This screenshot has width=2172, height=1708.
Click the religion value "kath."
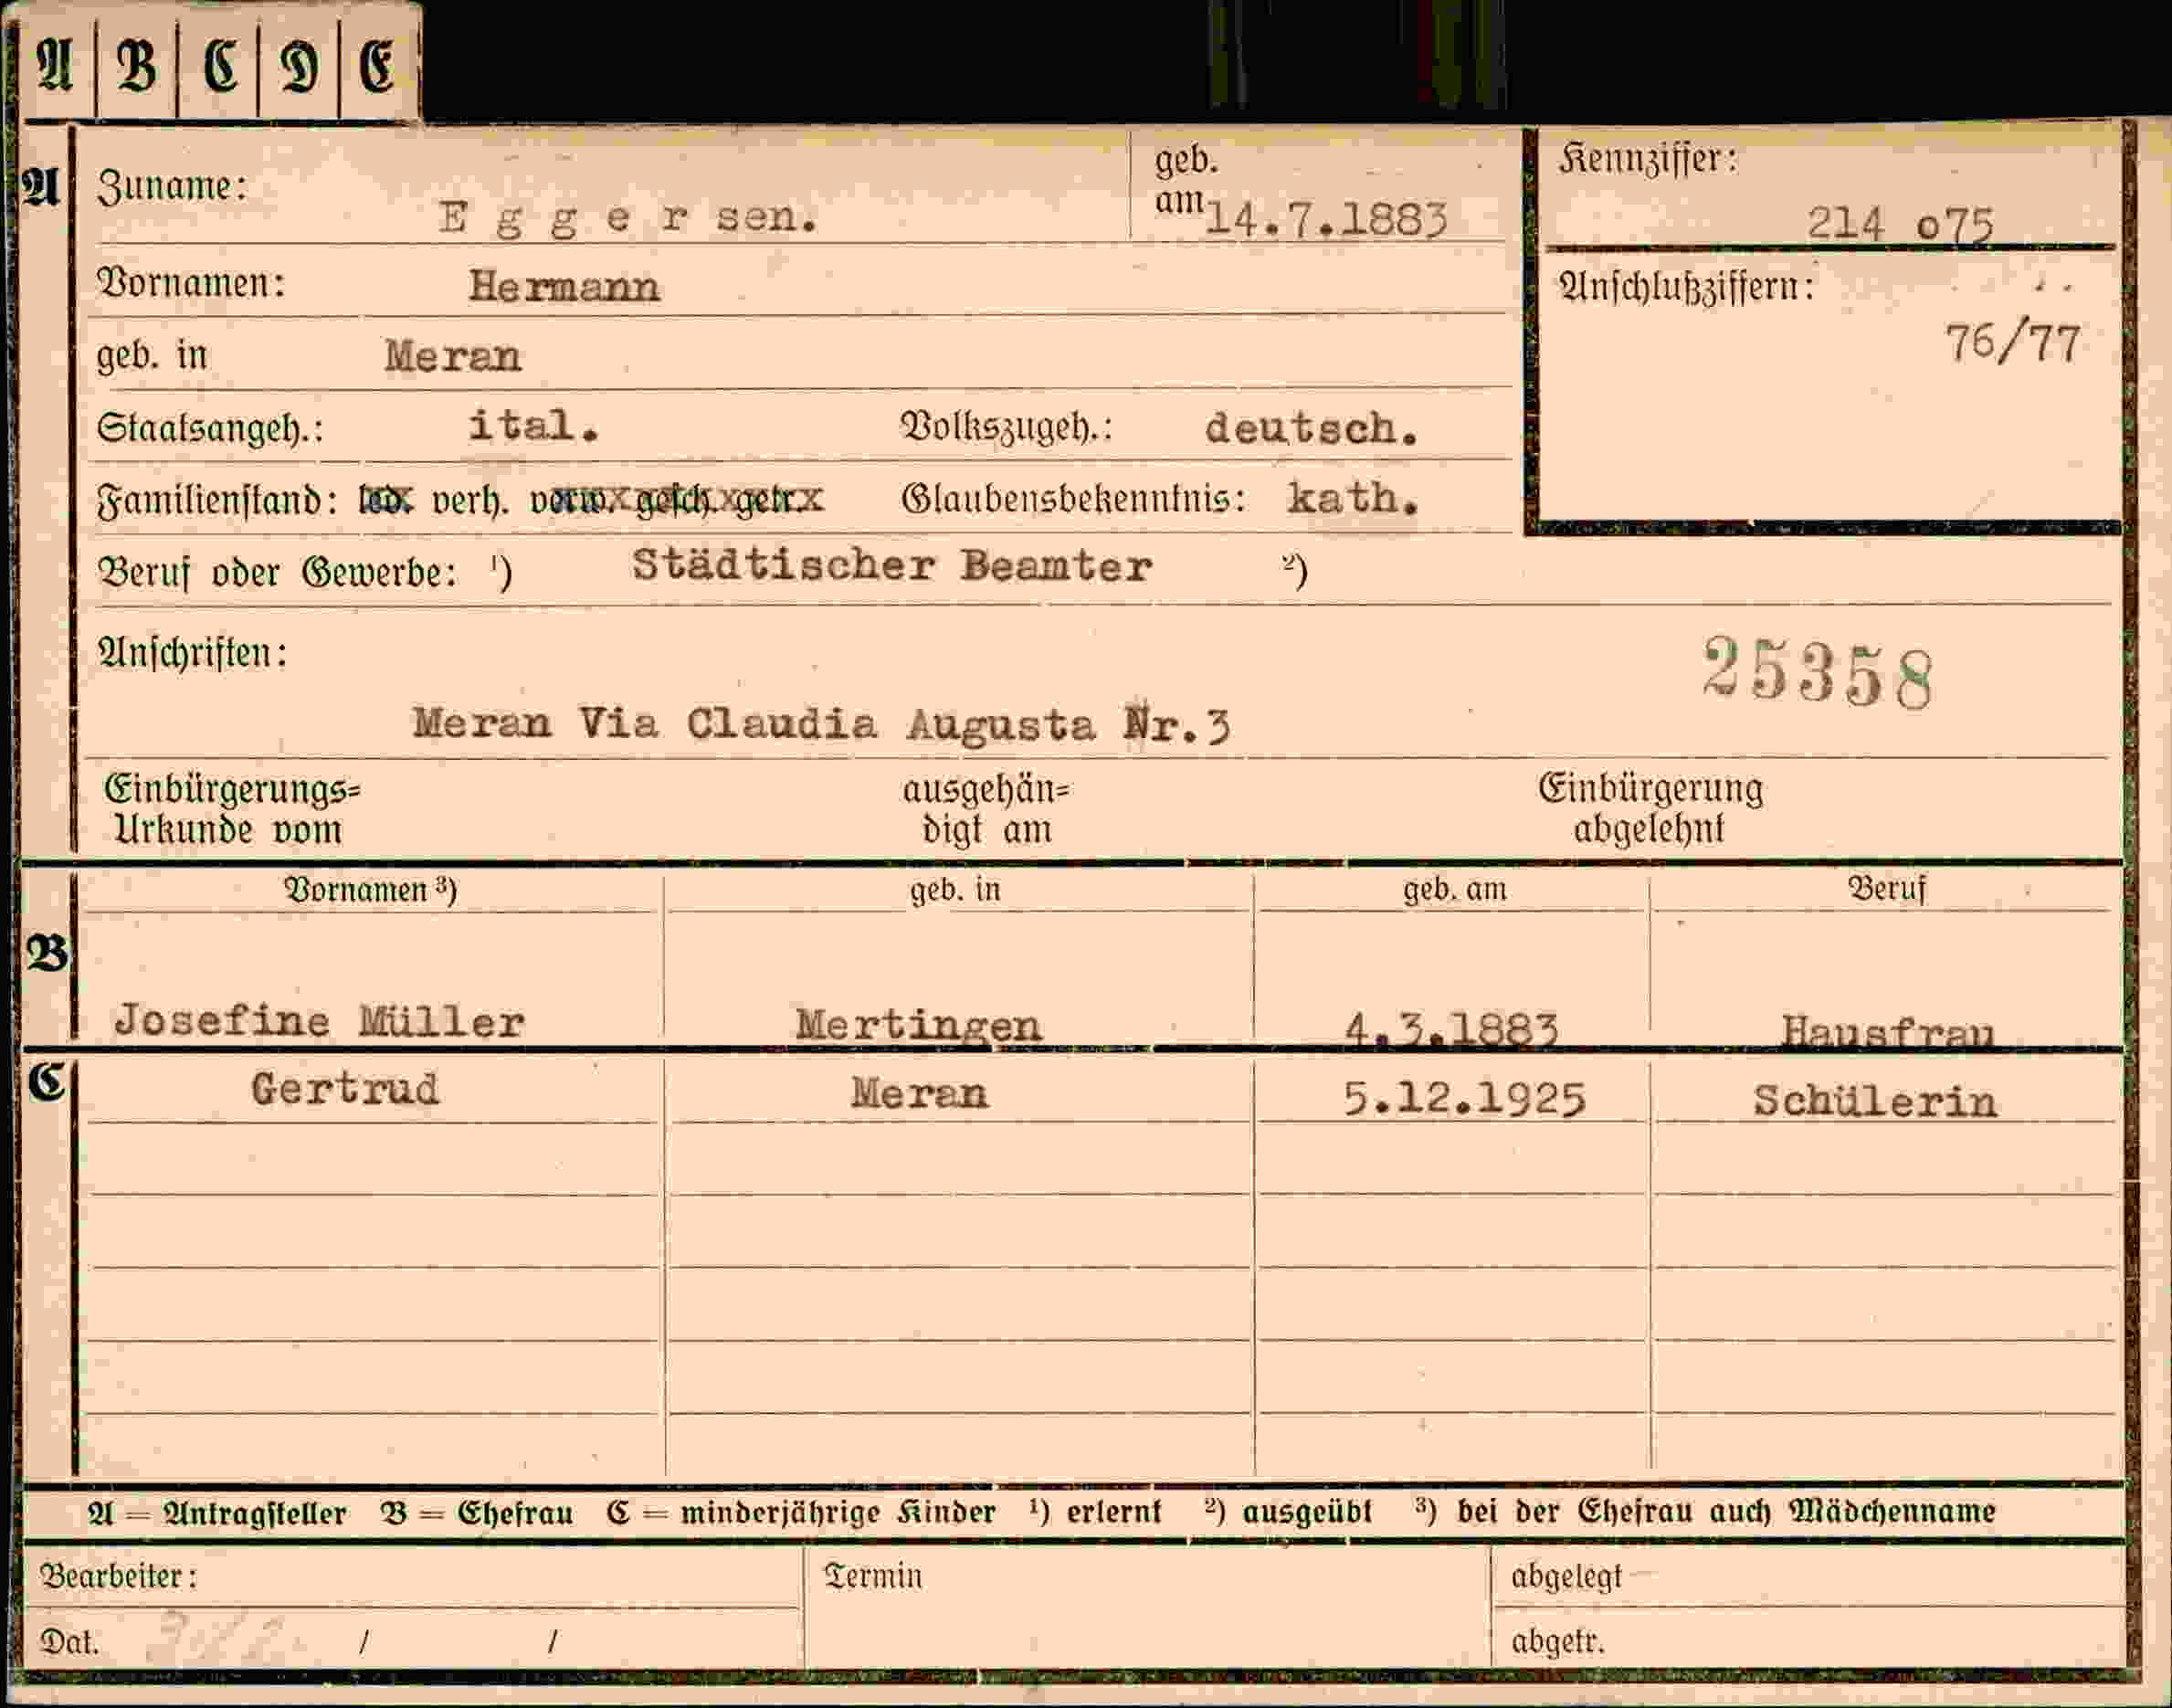(1353, 498)
